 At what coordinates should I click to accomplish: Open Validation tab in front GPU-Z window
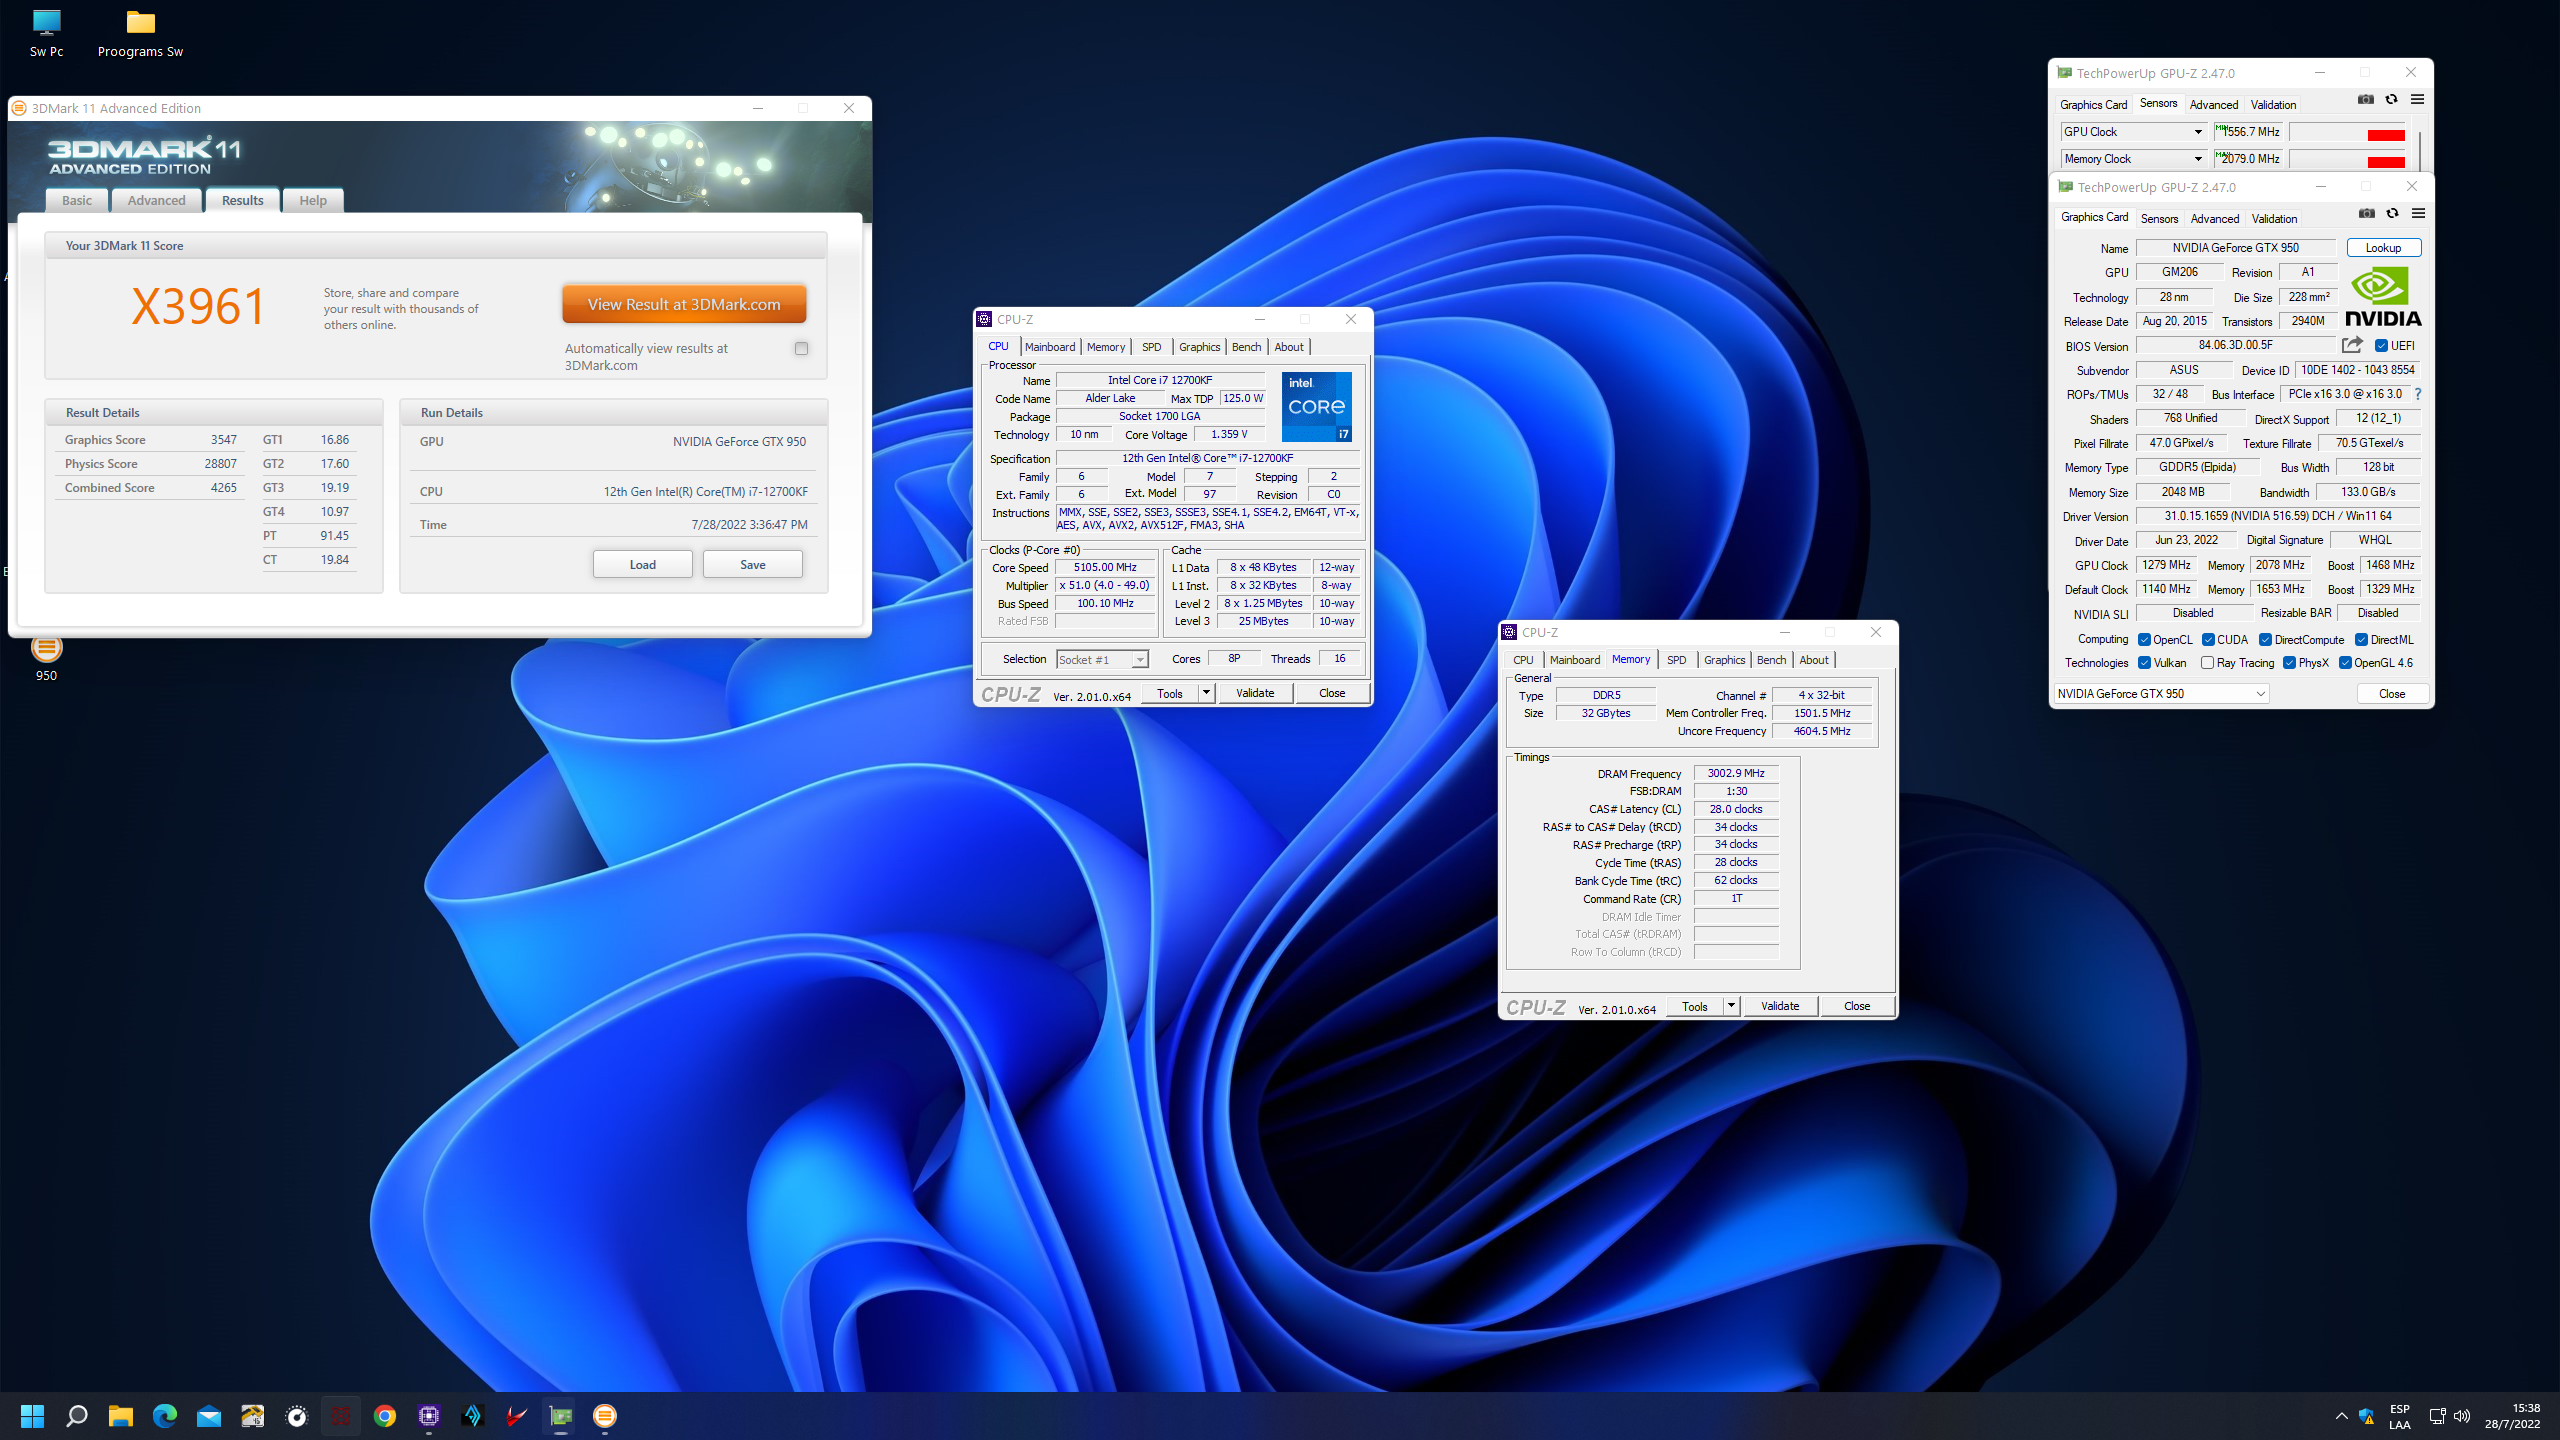(x=2274, y=219)
